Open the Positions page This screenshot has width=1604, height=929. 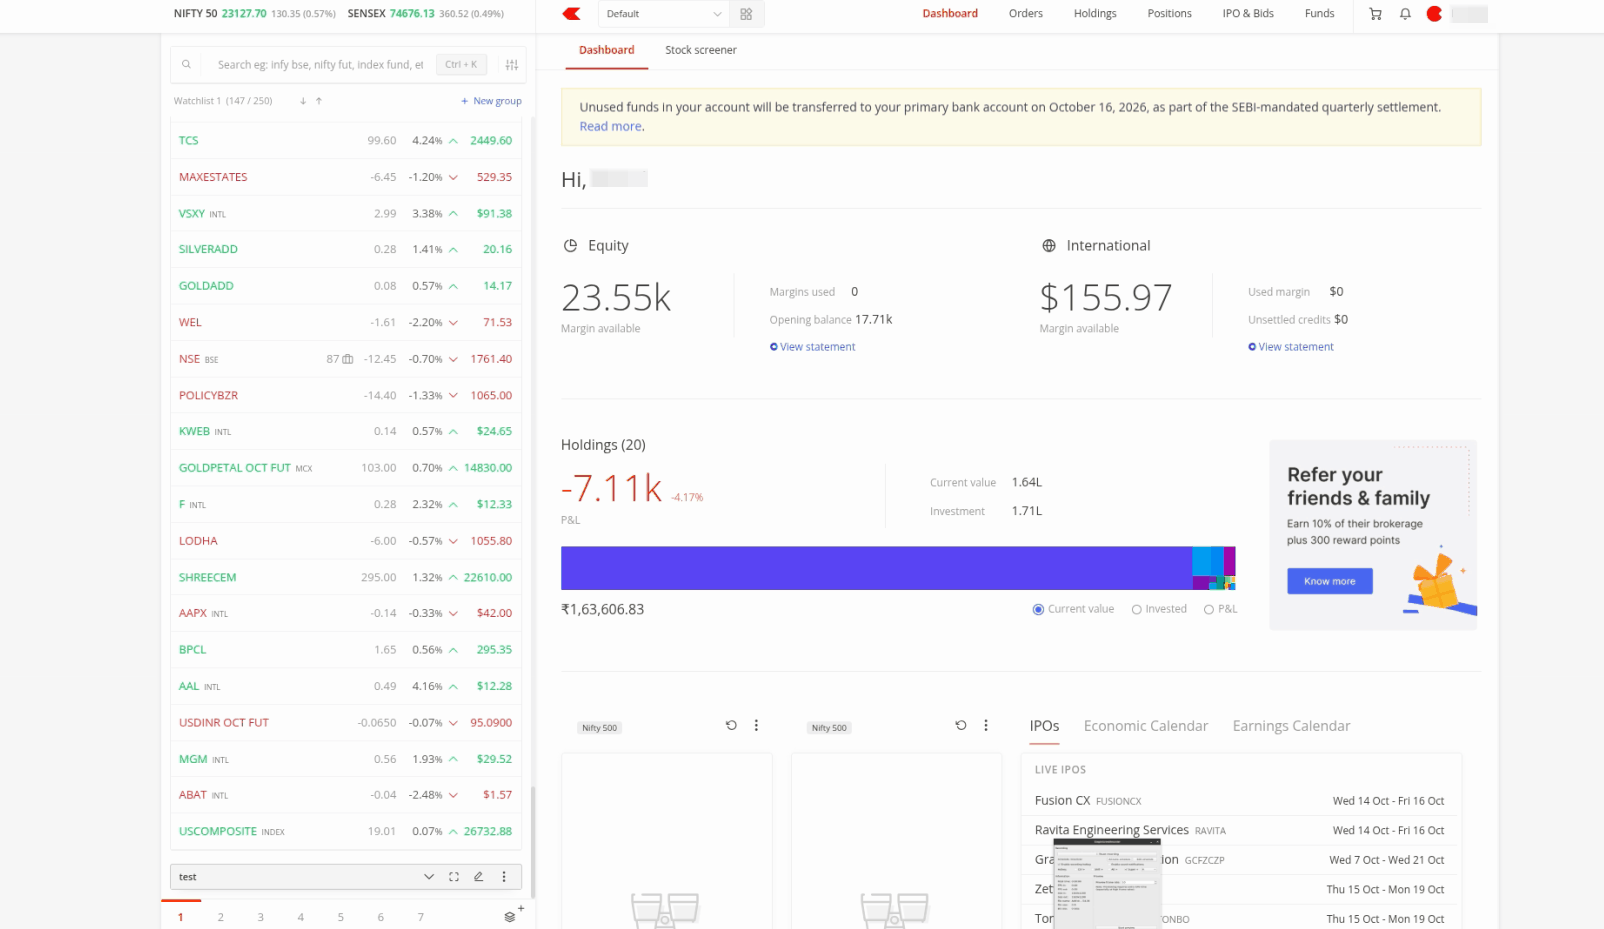click(x=1169, y=14)
